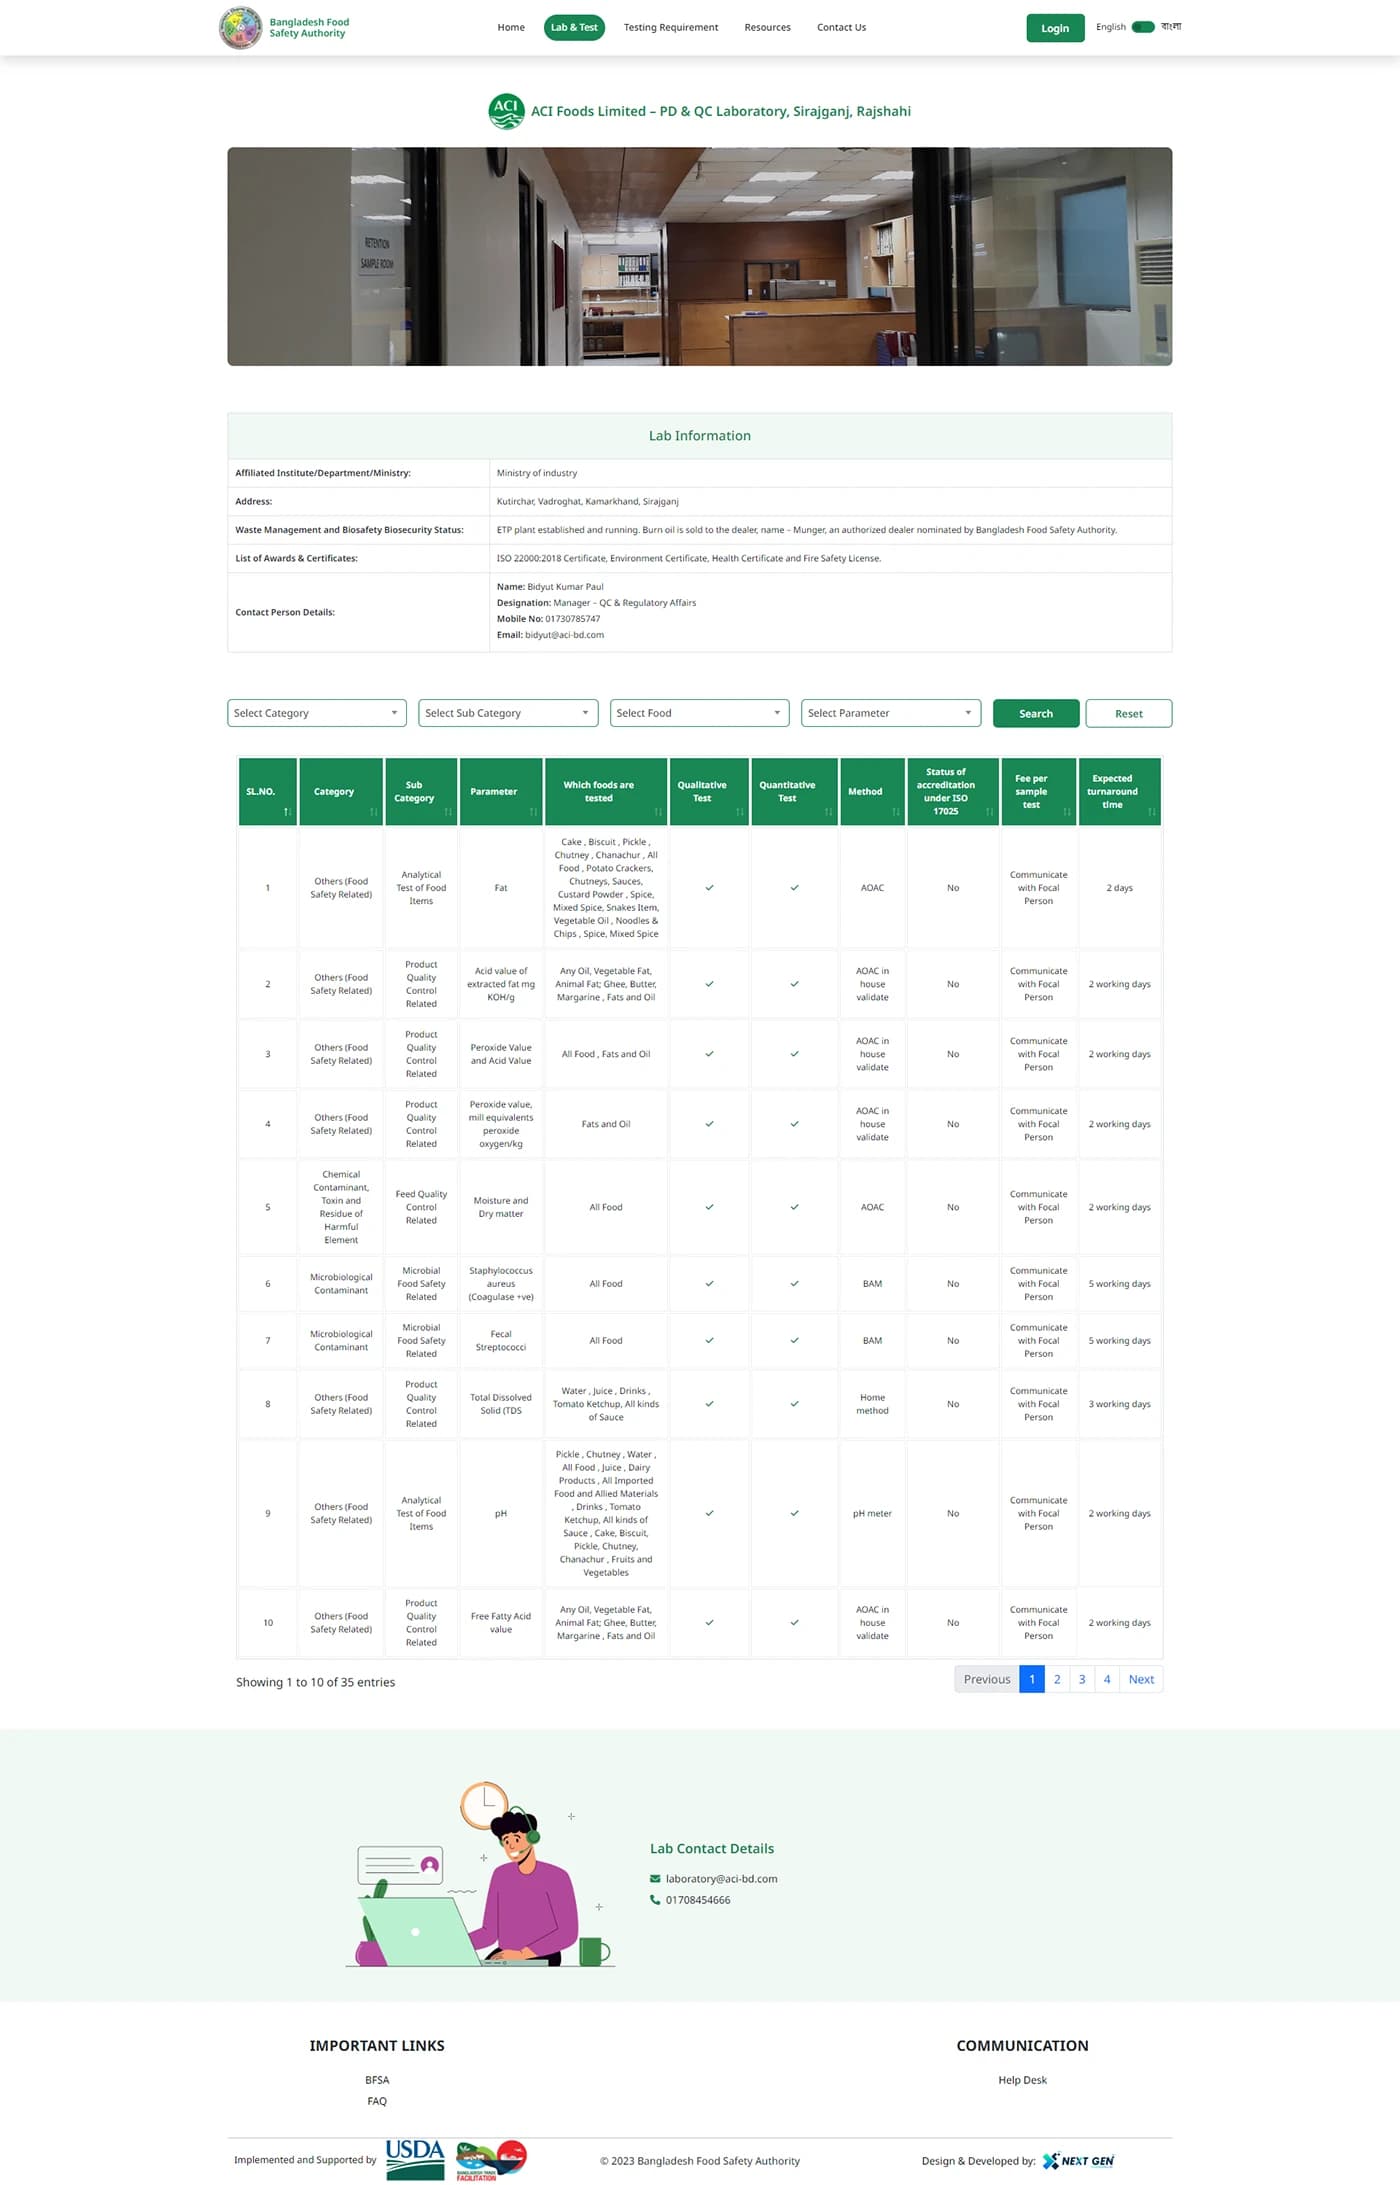Click the support agent illustration

(x=480, y=1873)
